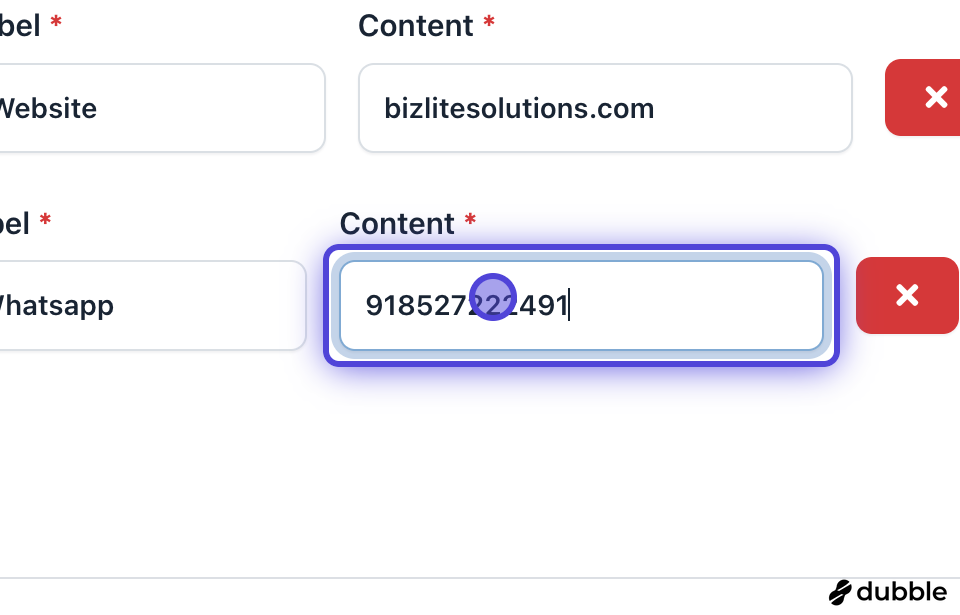The width and height of the screenshot is (960, 615).
Task: Open the dubble wordmark link
Action: (x=900, y=592)
